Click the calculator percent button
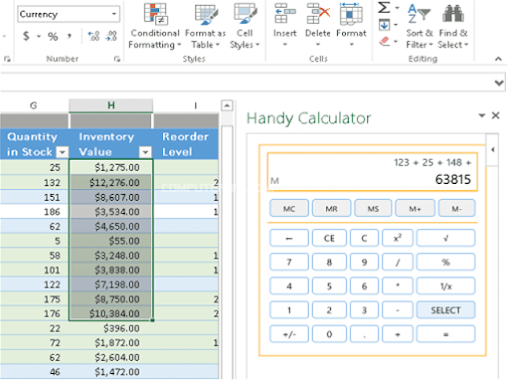Screen dimensions: 509x381 tap(446, 262)
